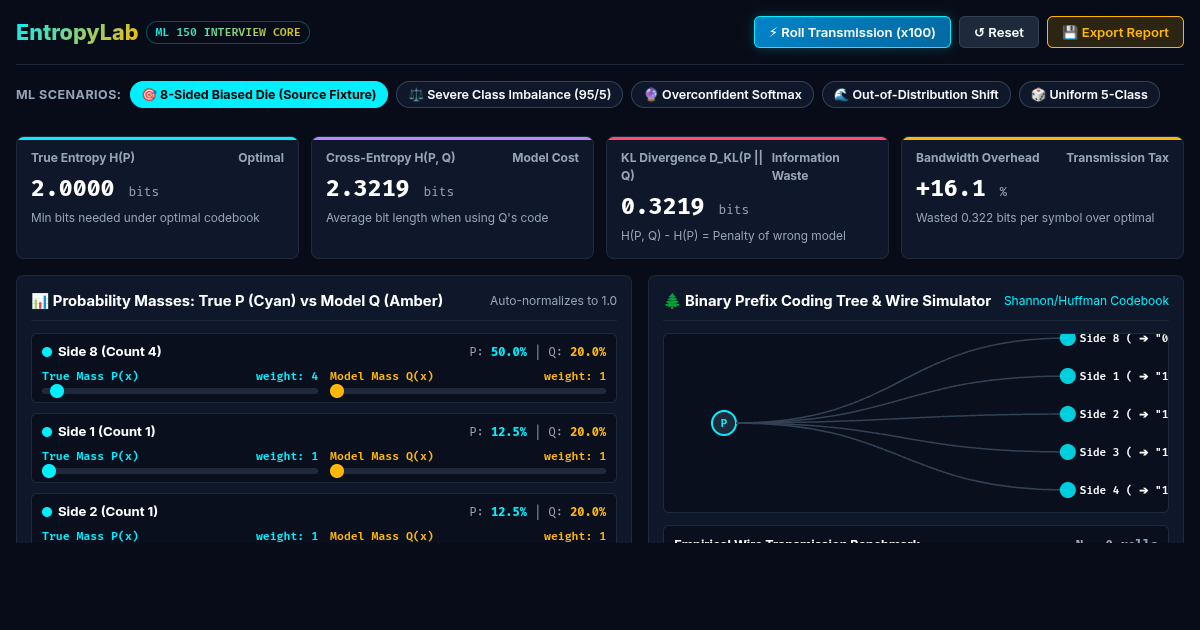Click the Side 2 (Count 1) label
The width and height of the screenshot is (1200, 630).
(x=108, y=511)
